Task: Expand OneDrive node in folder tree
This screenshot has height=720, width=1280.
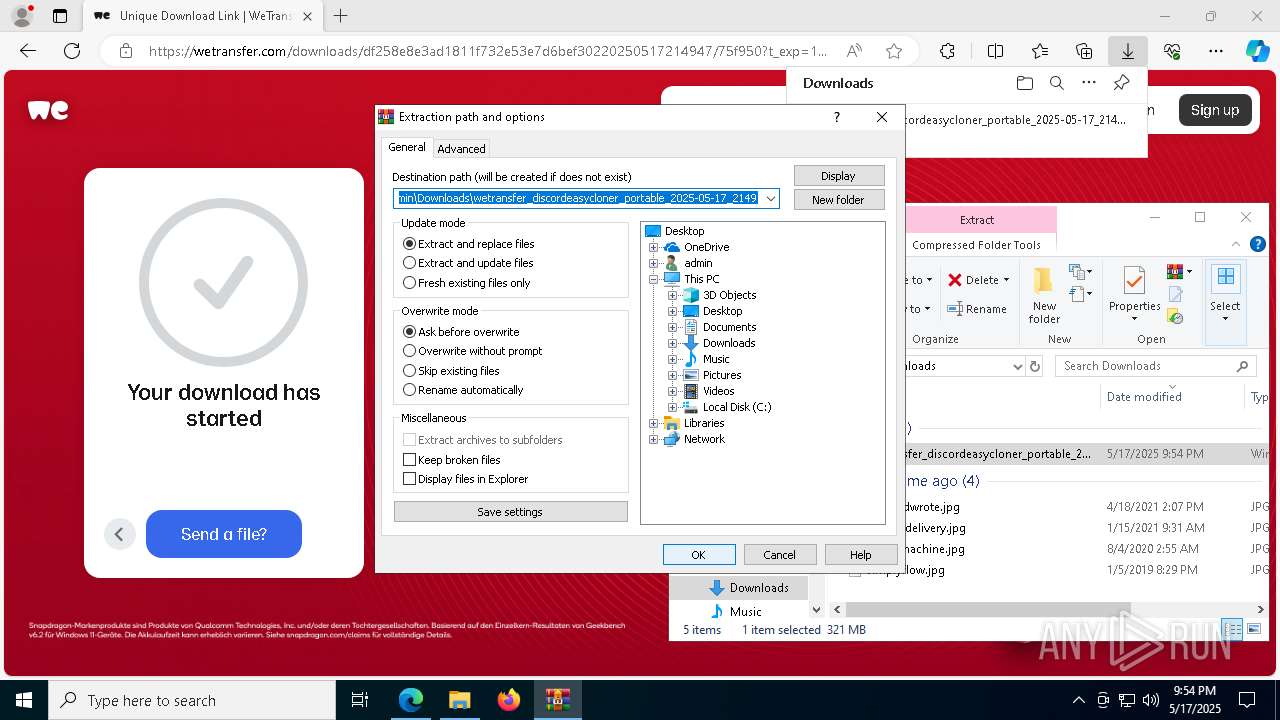Action: point(654,247)
